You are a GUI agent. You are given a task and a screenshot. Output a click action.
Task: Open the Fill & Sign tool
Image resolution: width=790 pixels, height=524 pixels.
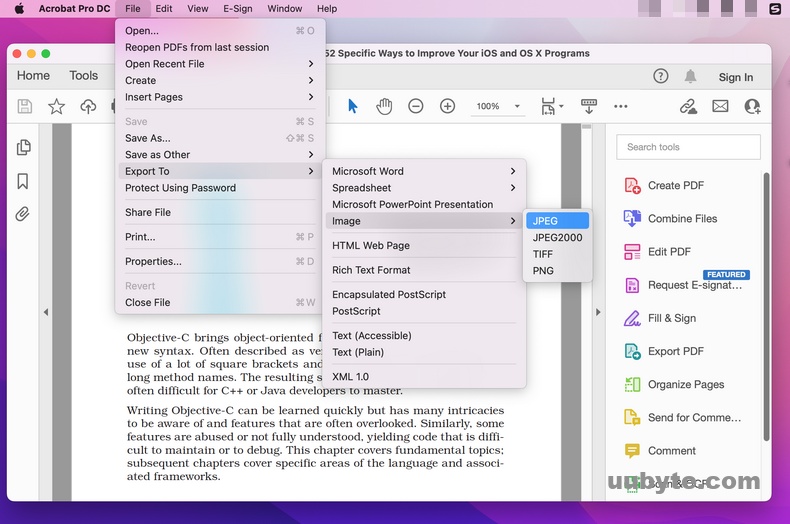click(660, 318)
